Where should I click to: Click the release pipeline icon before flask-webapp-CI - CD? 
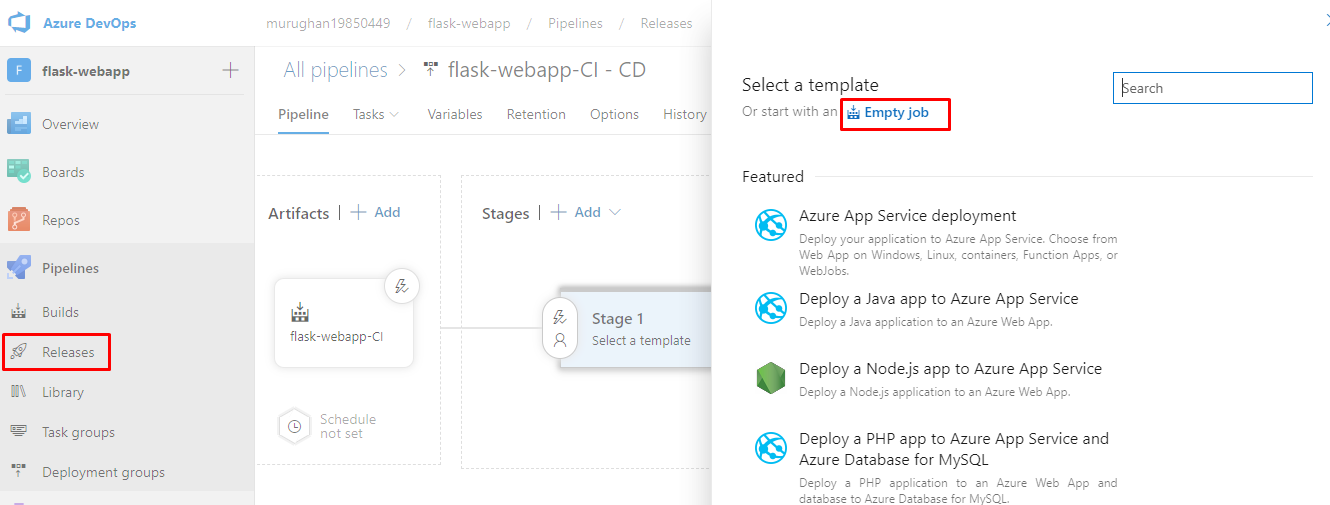(x=431, y=70)
